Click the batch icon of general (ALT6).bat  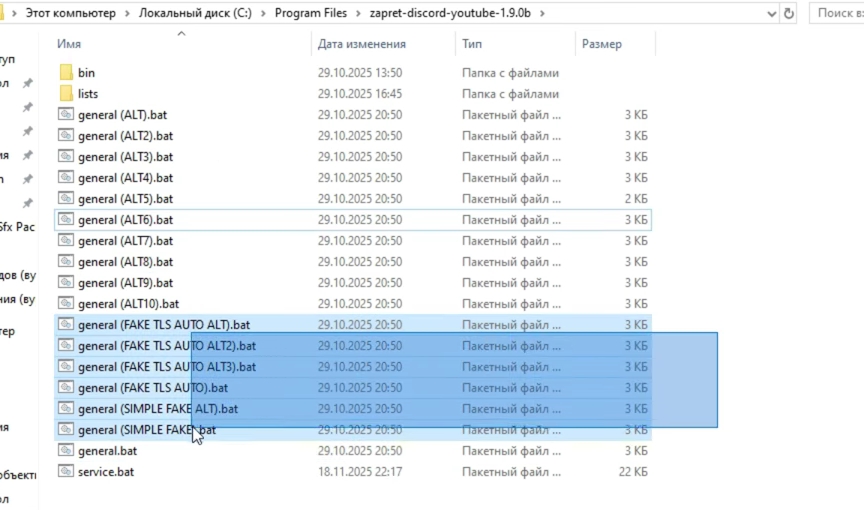pyautogui.click(x=66, y=219)
